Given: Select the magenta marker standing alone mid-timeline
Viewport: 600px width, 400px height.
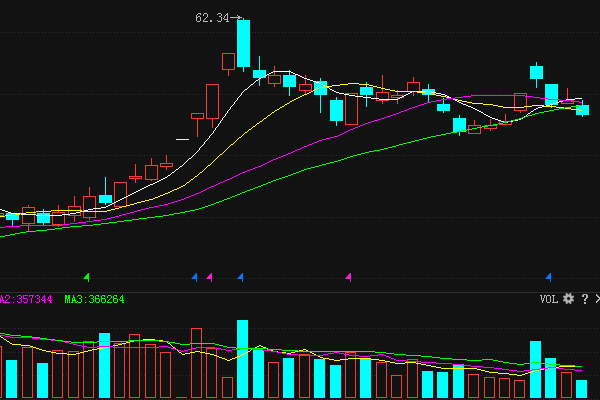Looking at the screenshot, I should tap(348, 277).
